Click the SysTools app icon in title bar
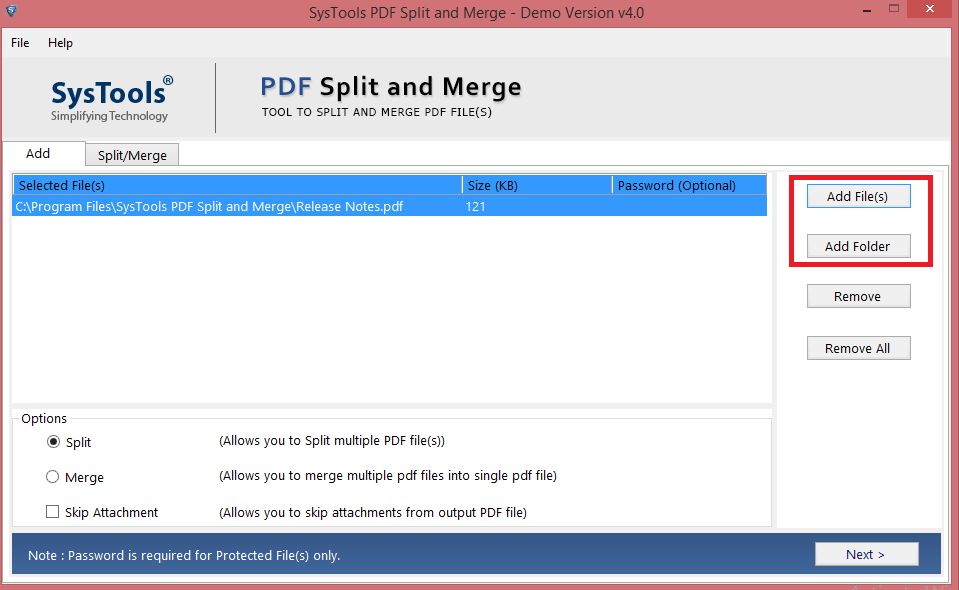The image size is (959, 590). coord(12,10)
